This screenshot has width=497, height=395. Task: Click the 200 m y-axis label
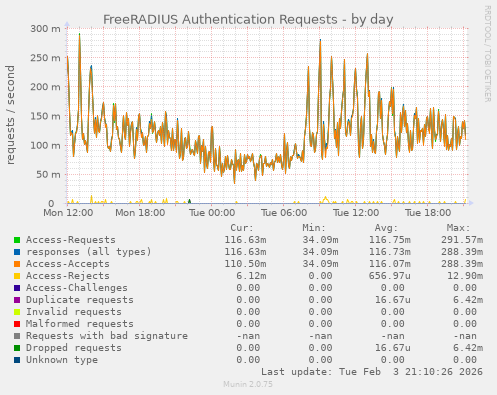coord(45,87)
